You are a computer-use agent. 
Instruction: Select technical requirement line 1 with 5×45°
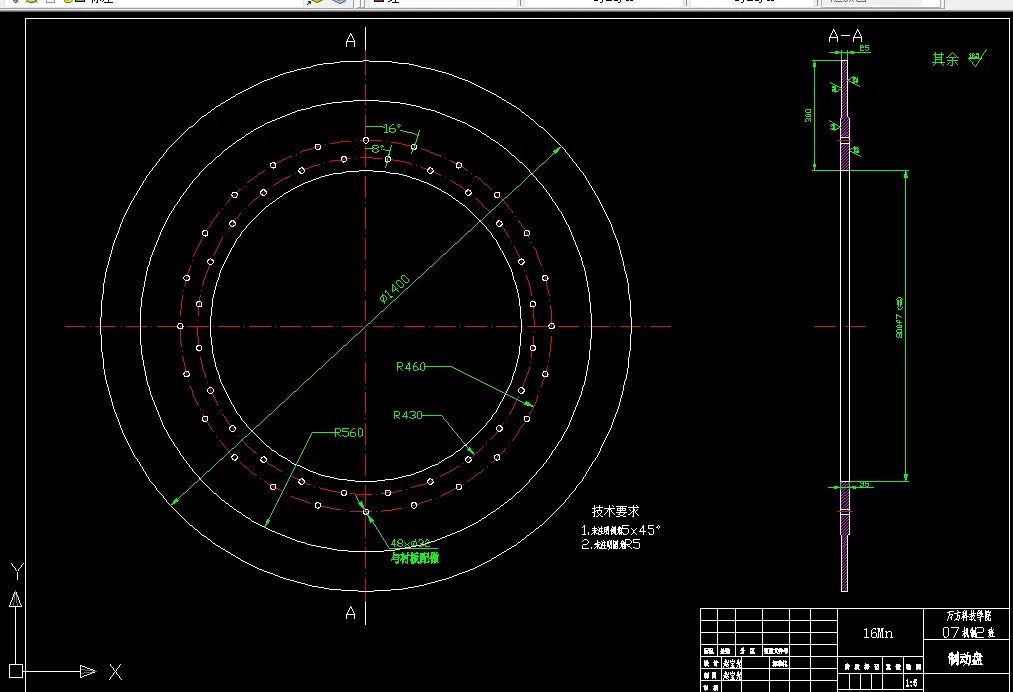[621, 530]
